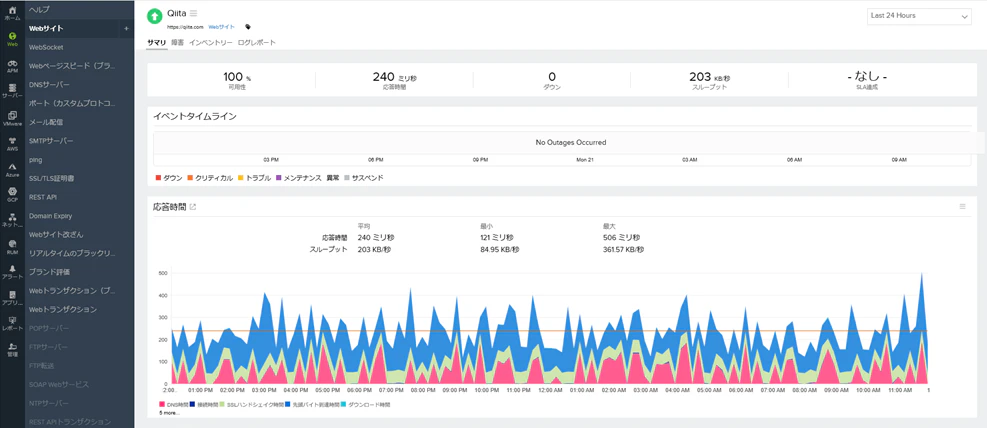Click the 100% 可用性 summary tile
The image size is (987, 428).
click(237, 81)
